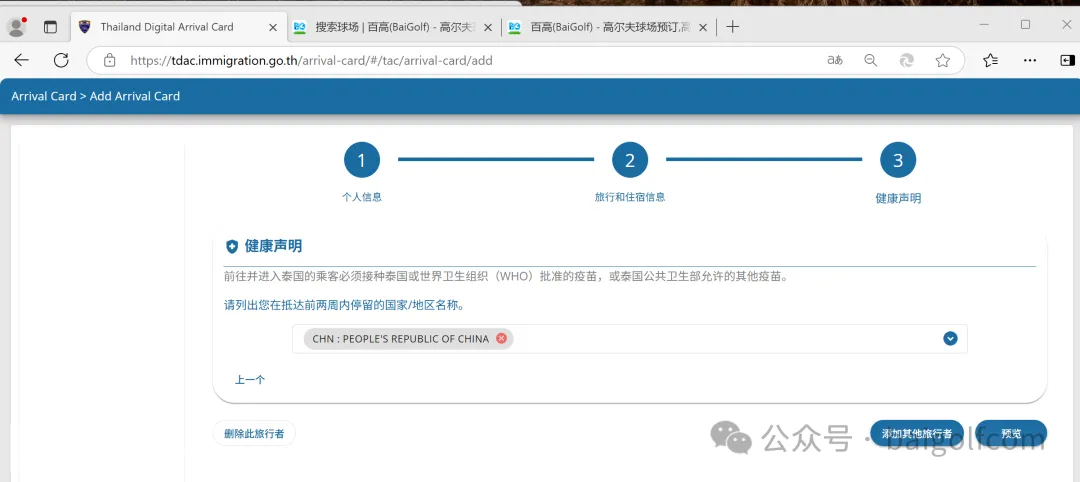Click the 上一个 previous link
Viewport: 1080px width, 482px height.
coord(250,380)
